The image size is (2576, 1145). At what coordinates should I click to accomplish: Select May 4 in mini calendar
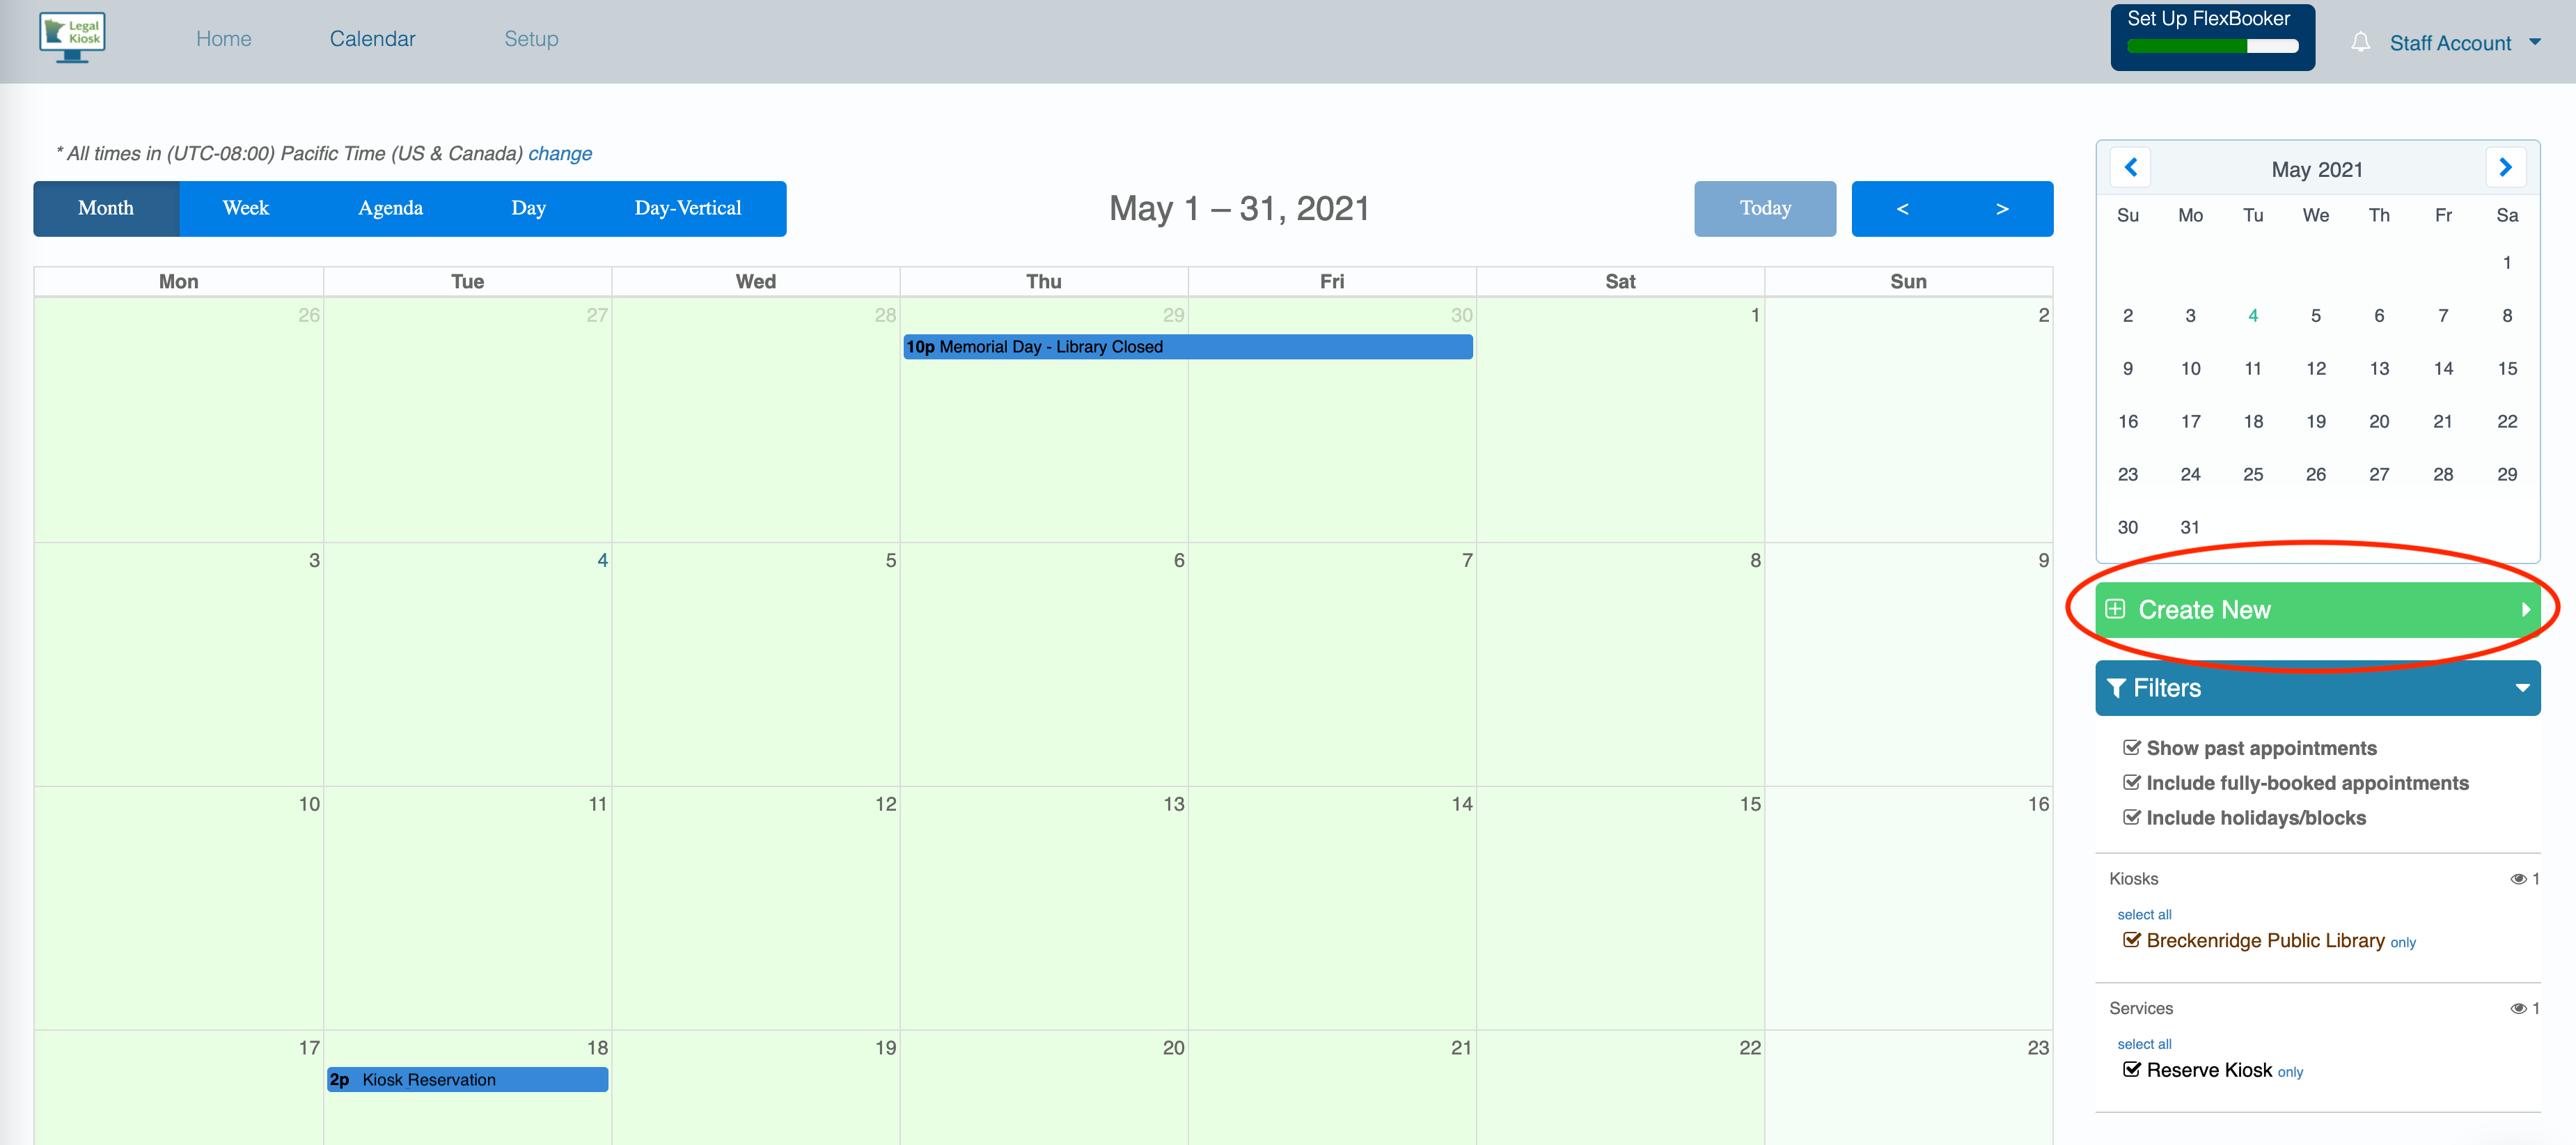point(2252,316)
